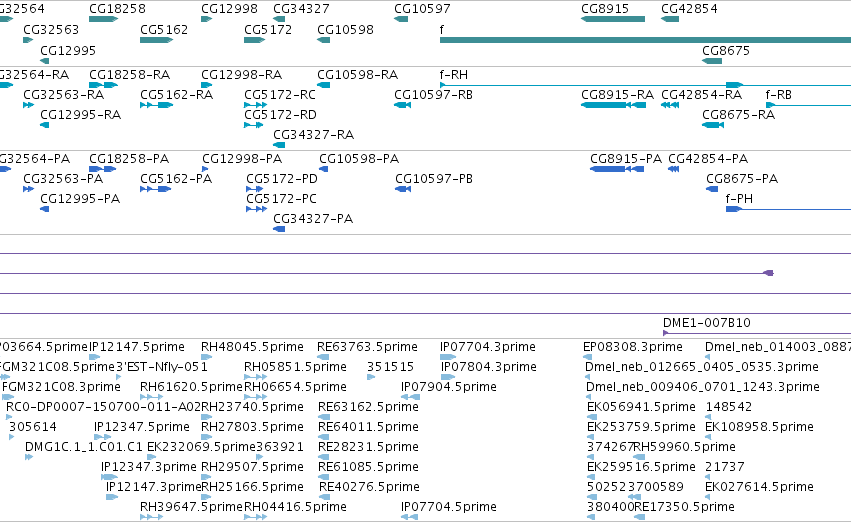Select the CG18258 gene label
The height and width of the screenshot is (522, 851).
(x=117, y=9)
